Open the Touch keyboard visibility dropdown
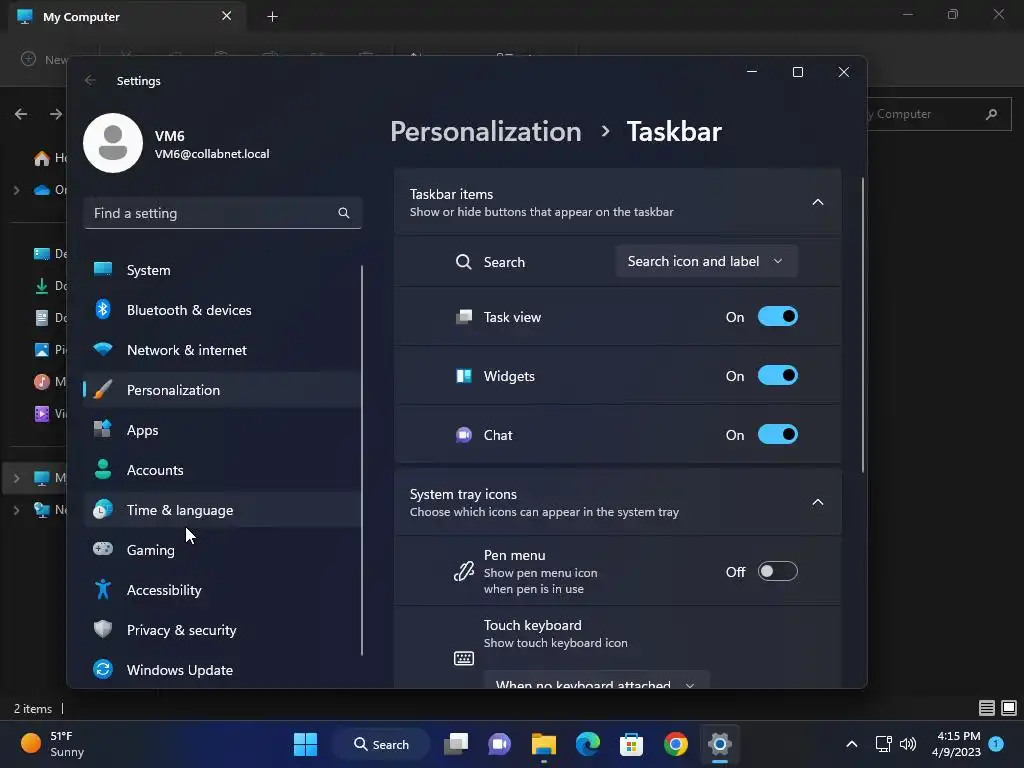The height and width of the screenshot is (768, 1024). point(596,682)
